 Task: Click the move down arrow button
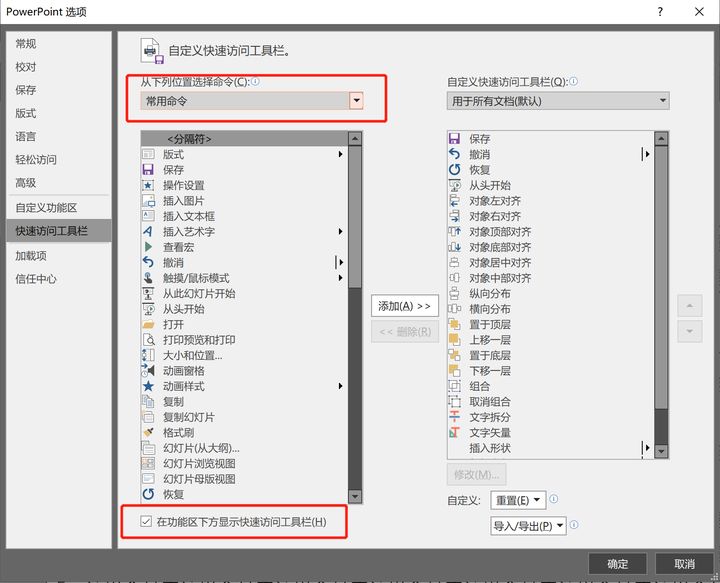click(690, 331)
